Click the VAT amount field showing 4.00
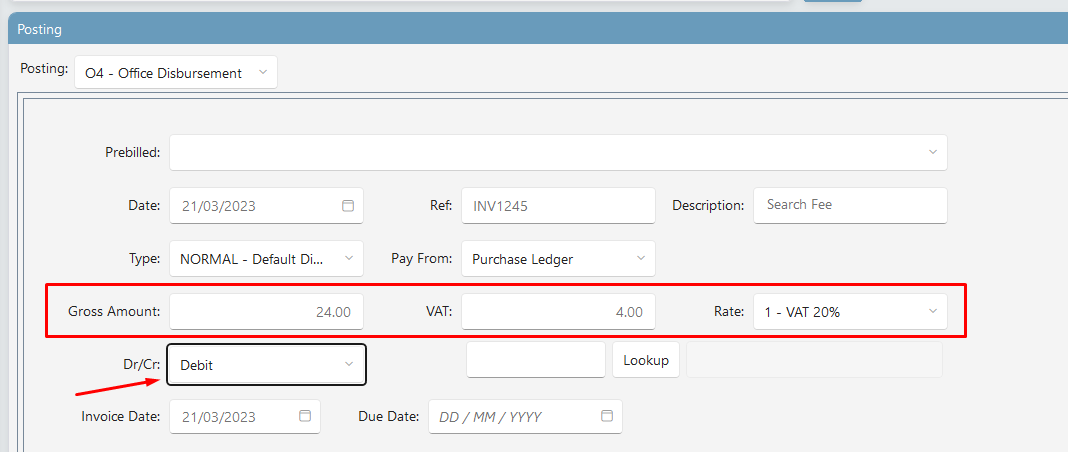 [558, 312]
